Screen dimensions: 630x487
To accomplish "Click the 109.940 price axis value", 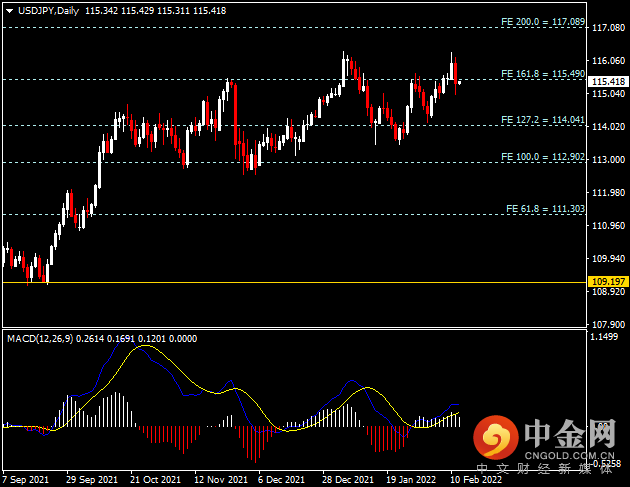I will pos(608,258).
